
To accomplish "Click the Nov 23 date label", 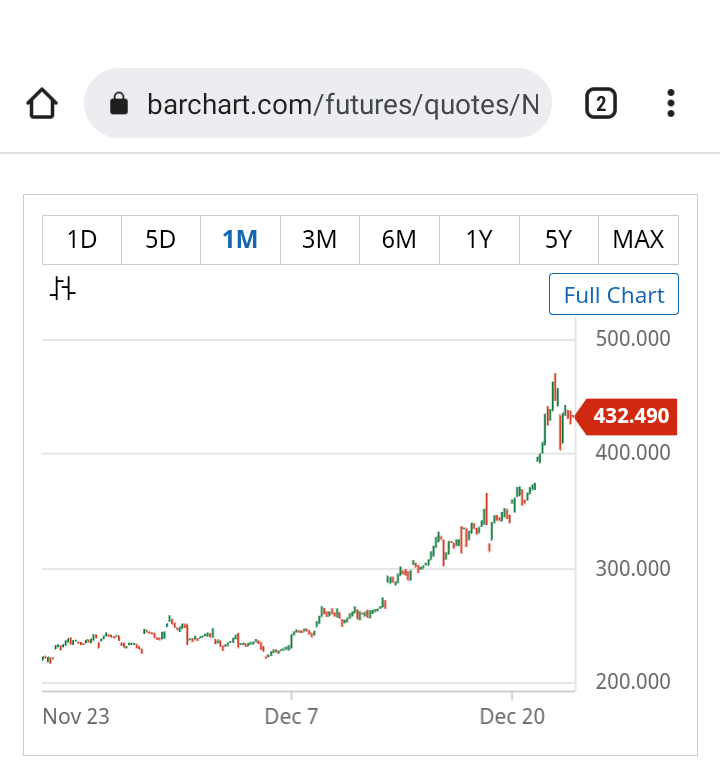I will coord(76,716).
